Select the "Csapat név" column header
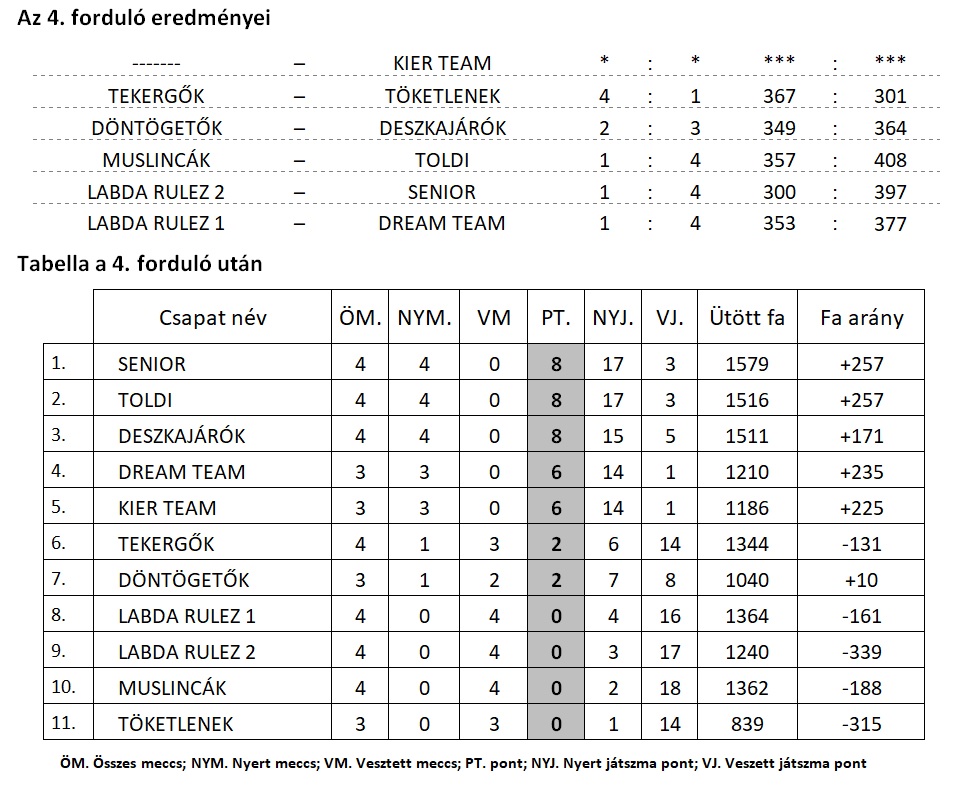Viewport: 962px width, 785px height. coord(212,318)
